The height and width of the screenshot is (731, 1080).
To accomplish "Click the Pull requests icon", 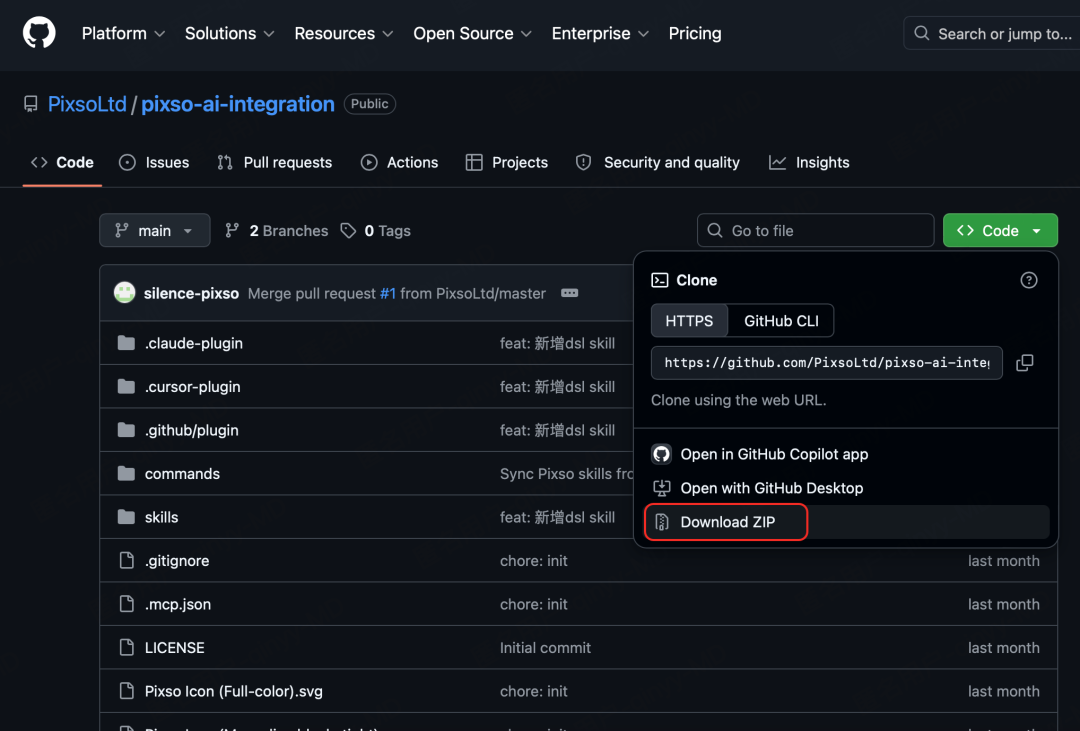I will pyautogui.click(x=225, y=163).
